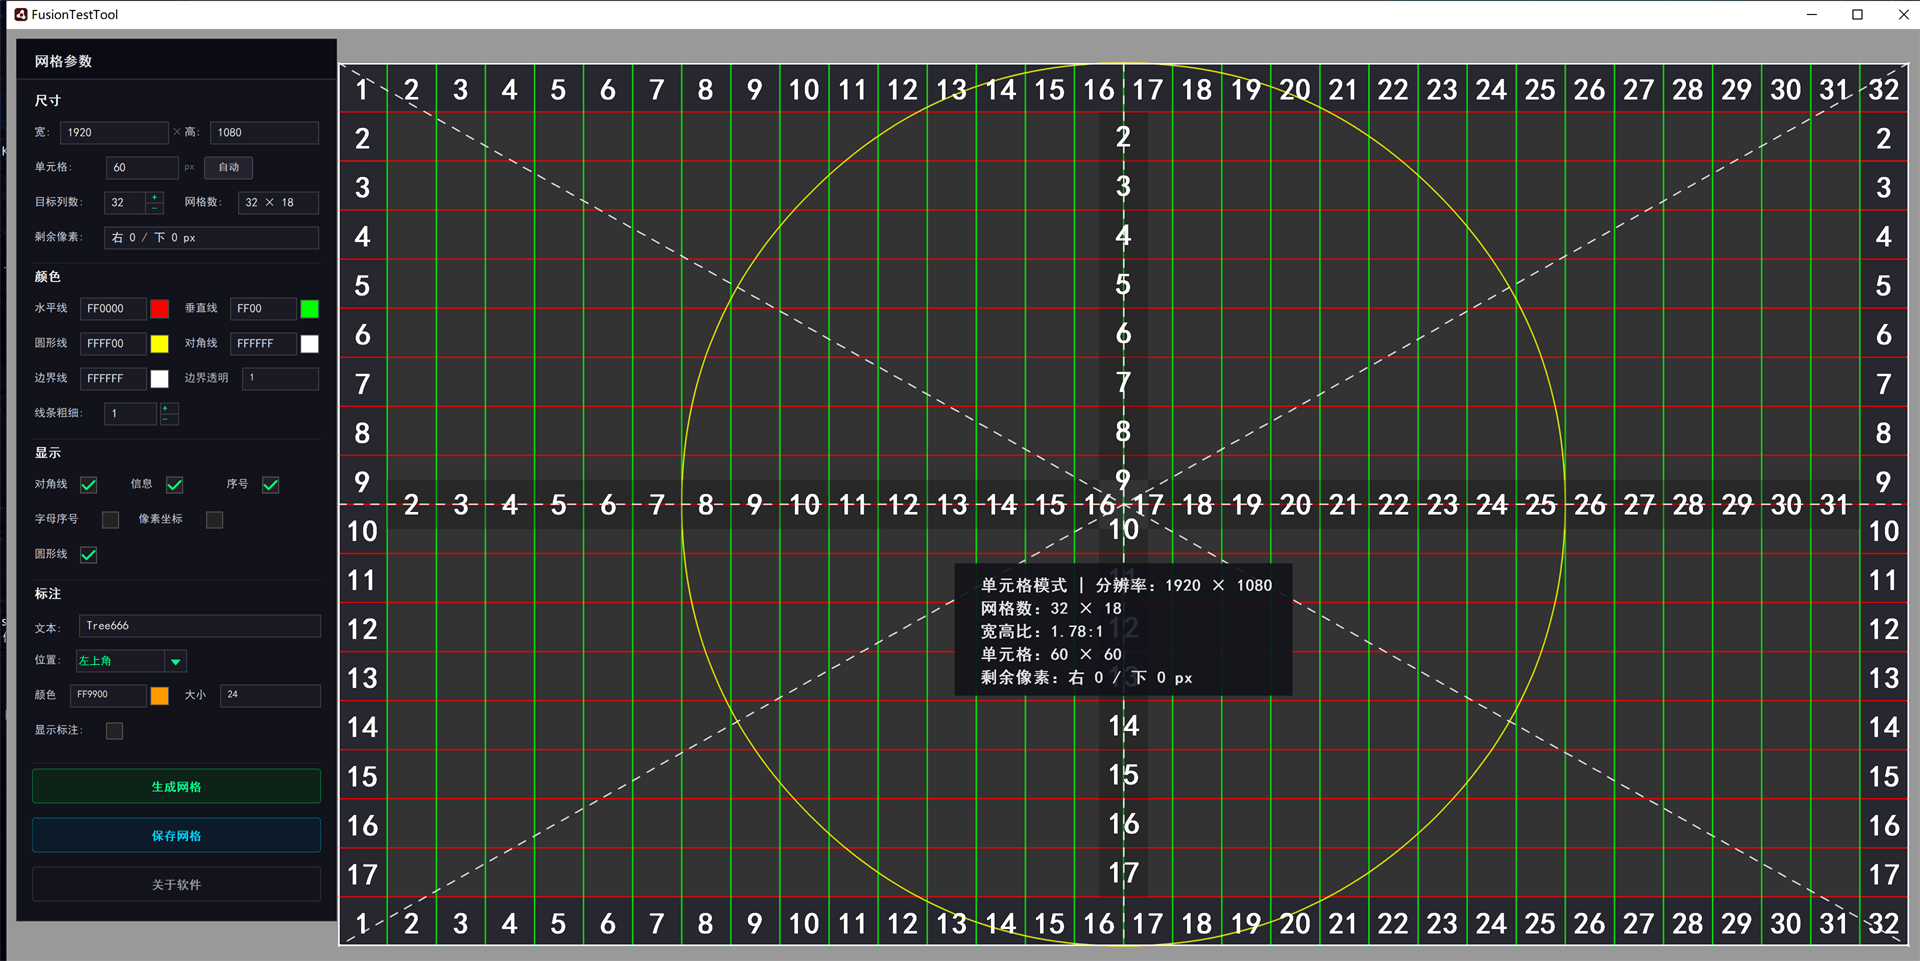
Task: Decrease 目标列数 target columns with minus stepper
Action: click(155, 208)
